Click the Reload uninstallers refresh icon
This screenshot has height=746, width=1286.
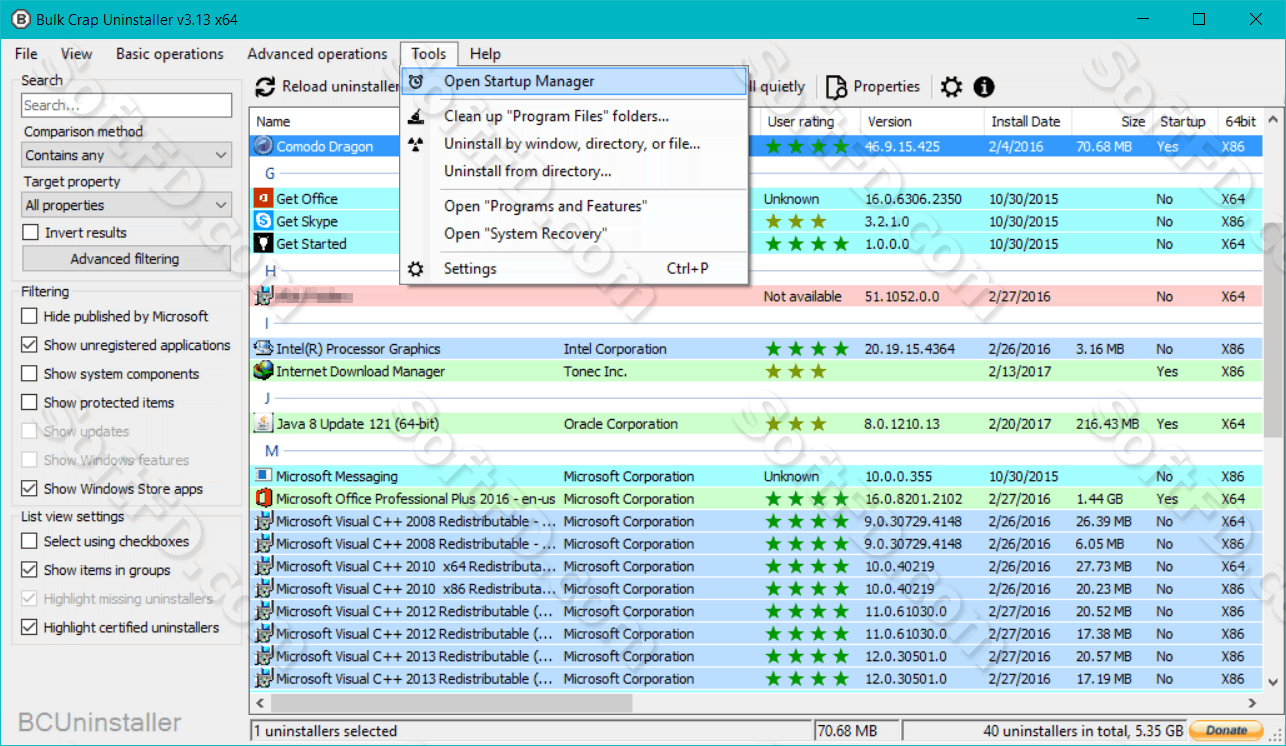point(265,87)
